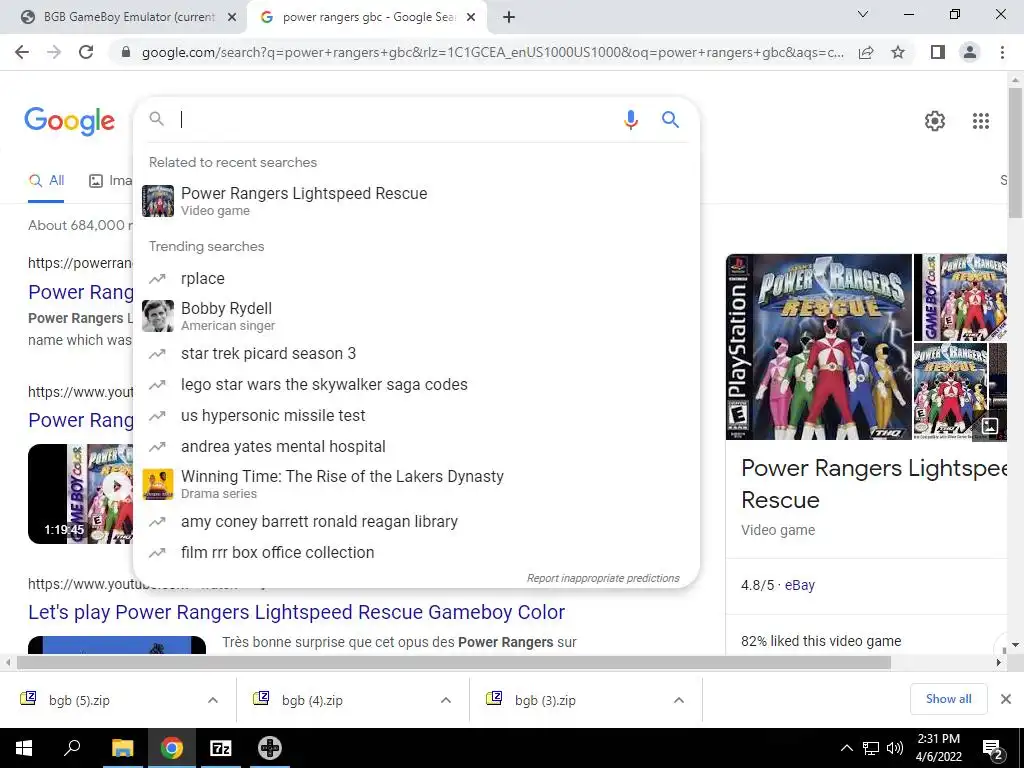Select star trek picard season 3 suggestion
The image size is (1024, 768).
pyautogui.click(x=416, y=353)
